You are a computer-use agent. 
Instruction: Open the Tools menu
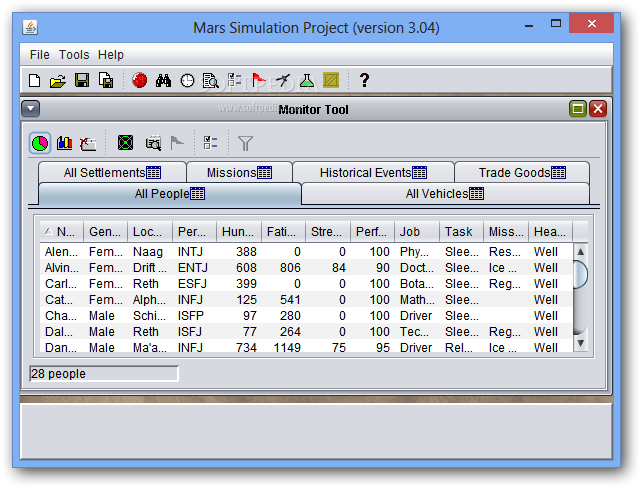click(74, 55)
